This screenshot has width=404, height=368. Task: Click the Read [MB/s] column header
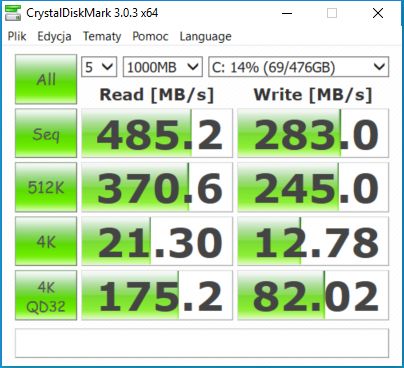click(157, 95)
